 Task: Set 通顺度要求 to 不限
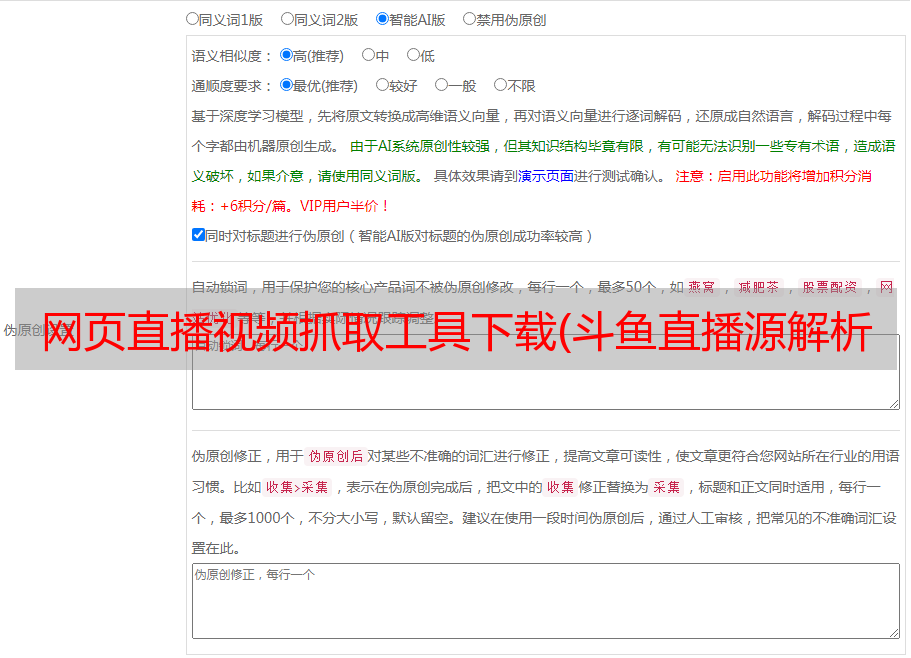(500, 85)
